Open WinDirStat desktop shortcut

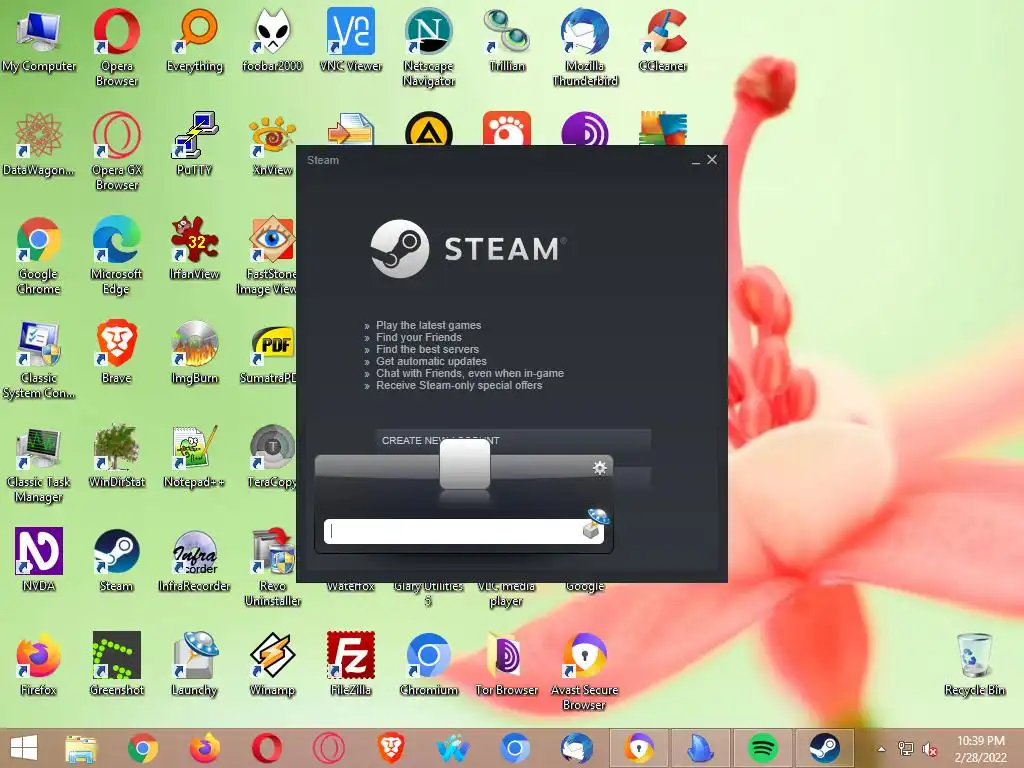[116, 456]
